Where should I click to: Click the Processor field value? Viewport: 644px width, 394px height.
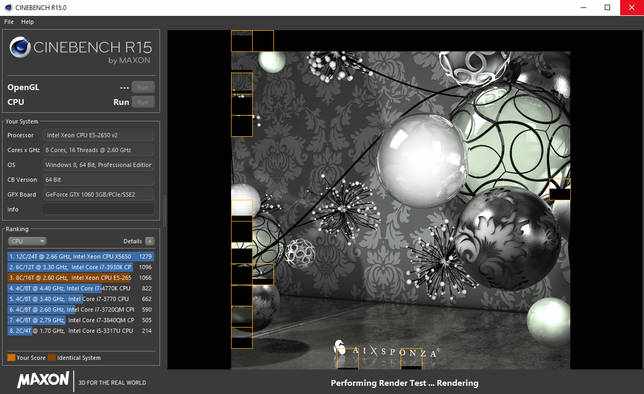[99, 135]
